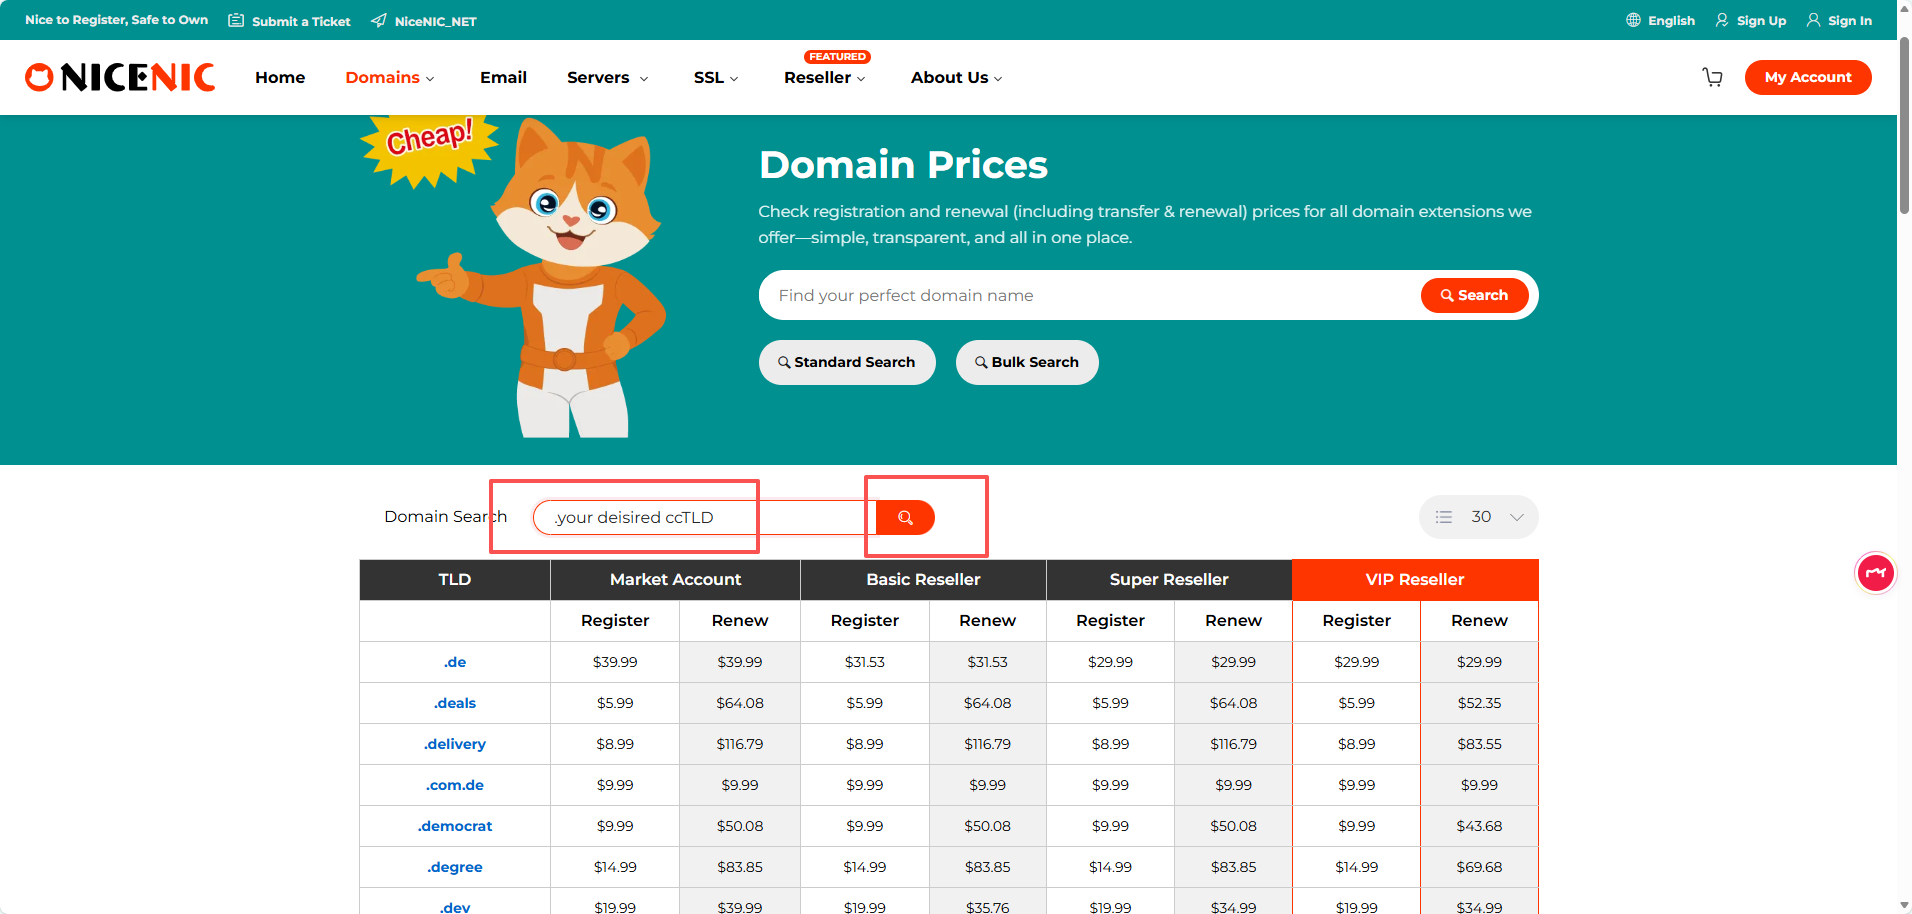
Task: Expand the Servers dropdown menu
Action: click(x=607, y=77)
